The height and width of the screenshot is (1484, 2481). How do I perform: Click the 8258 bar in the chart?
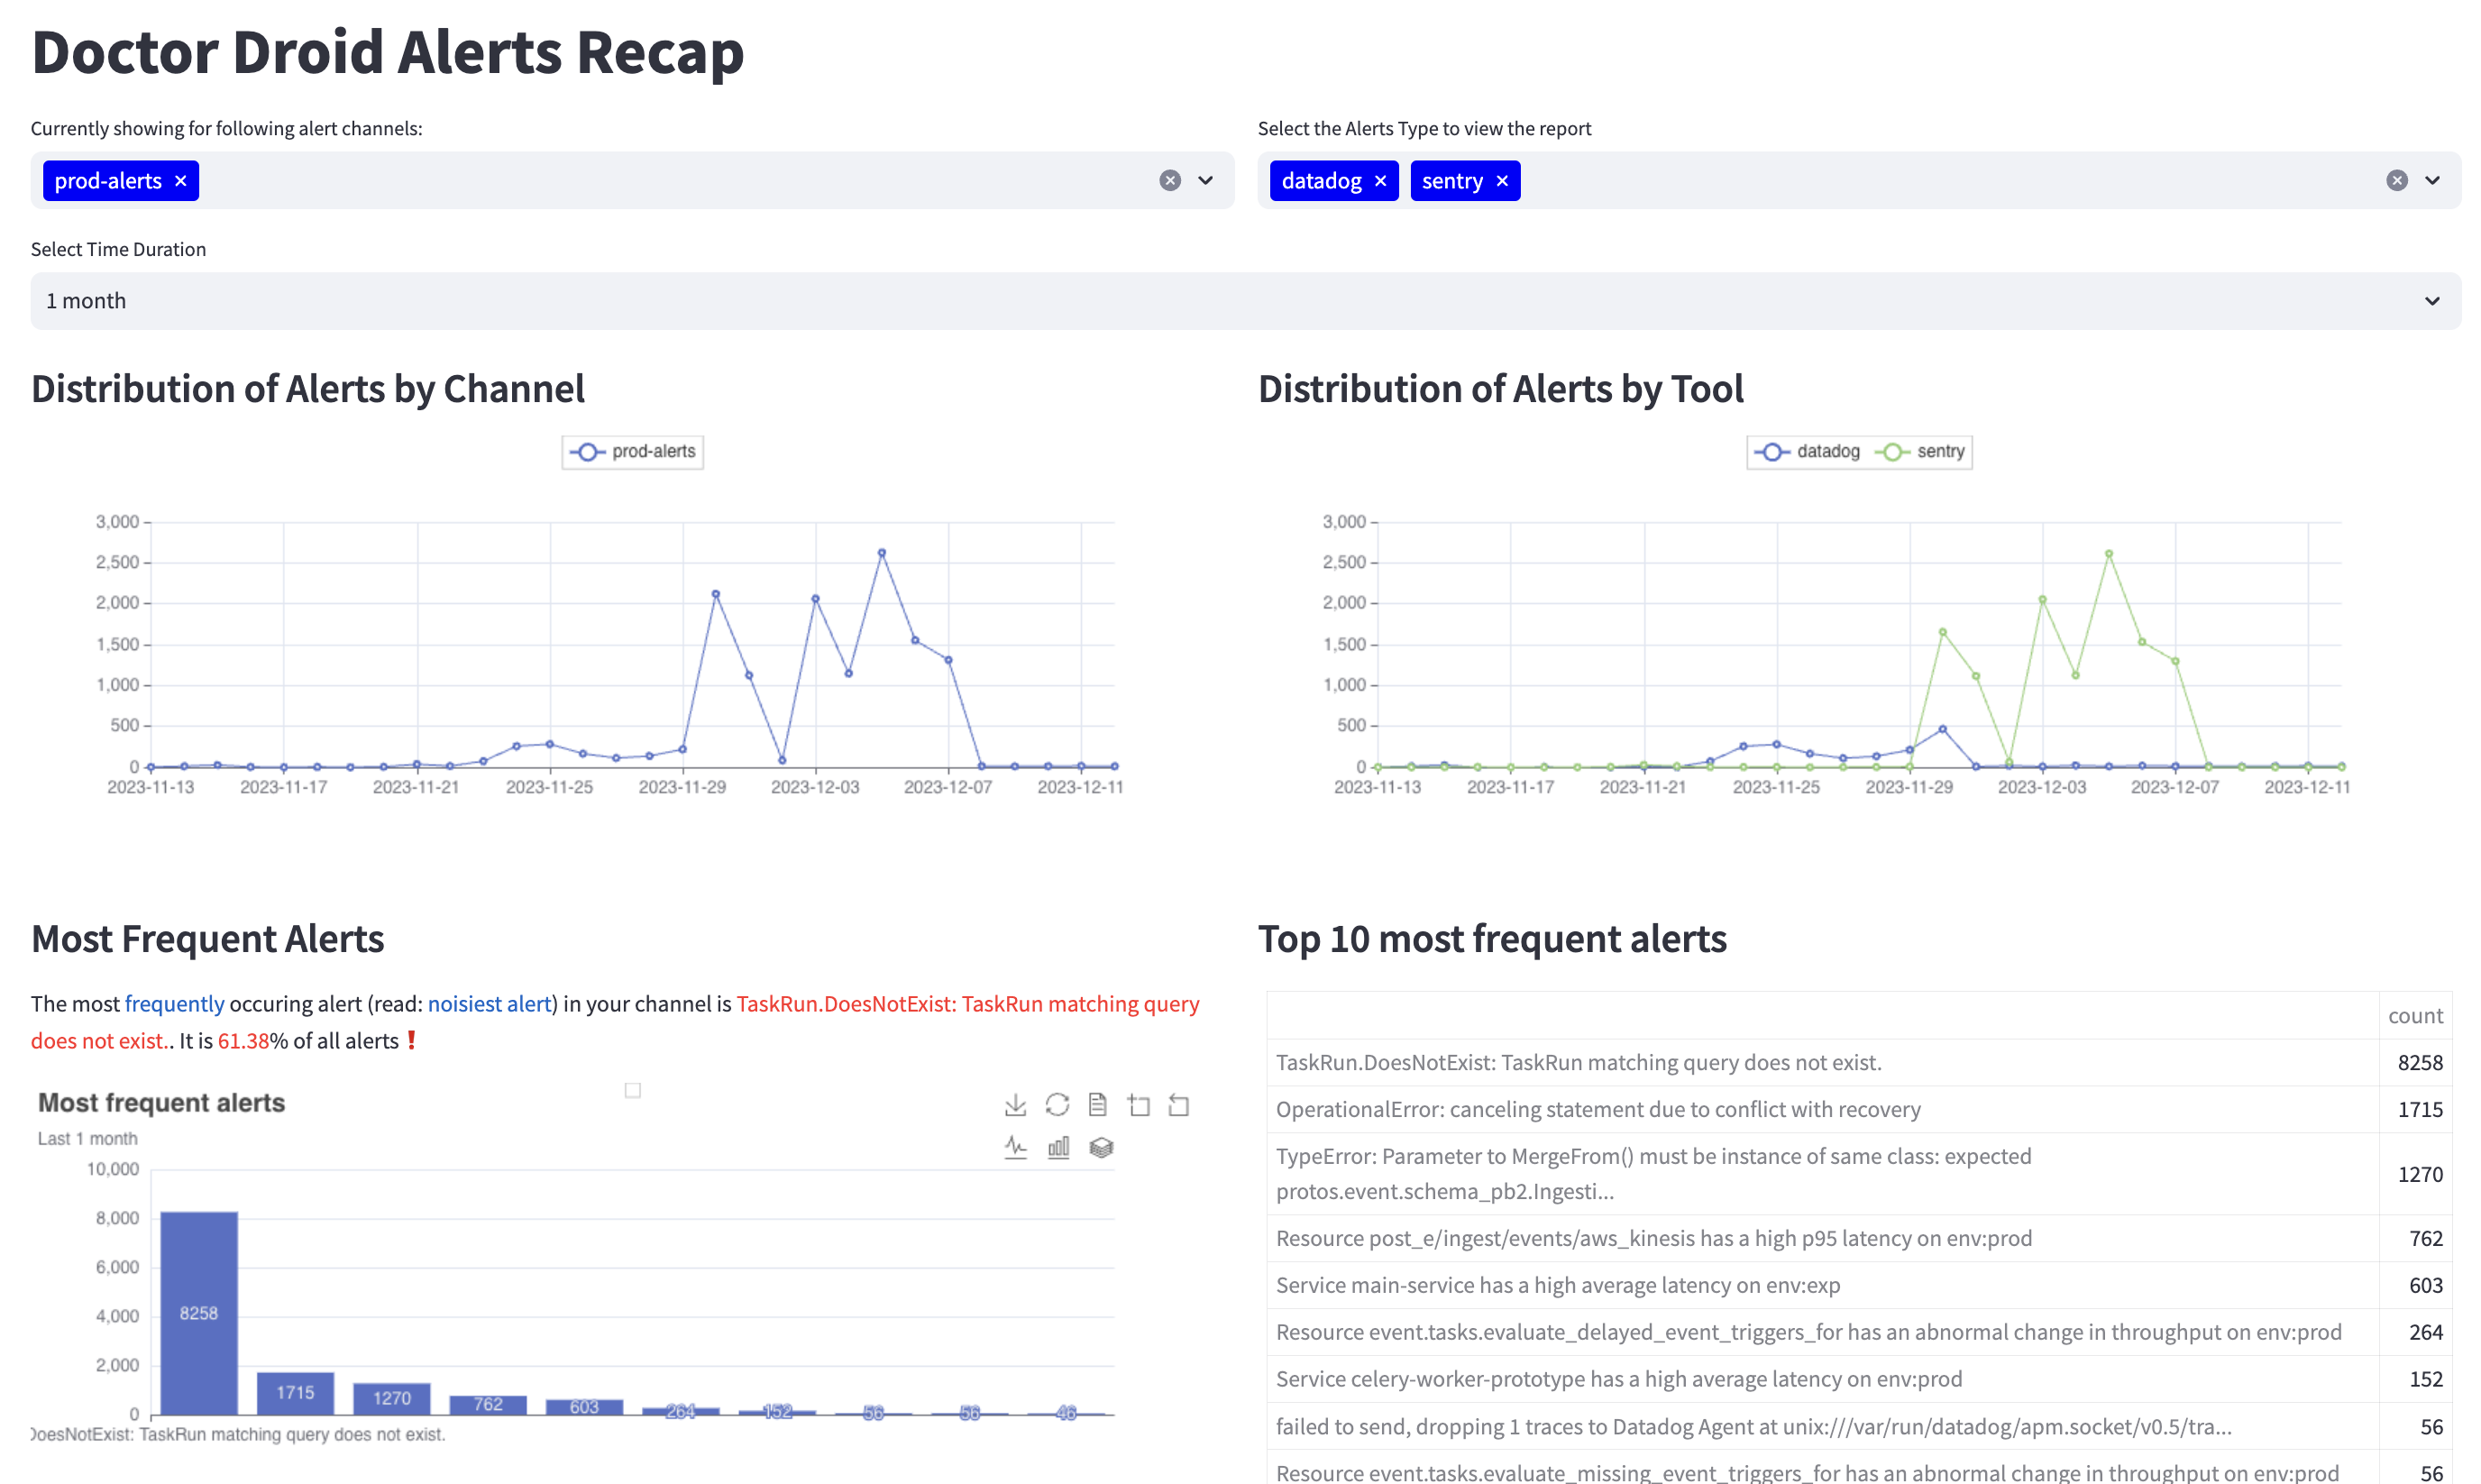pyautogui.click(x=199, y=1312)
